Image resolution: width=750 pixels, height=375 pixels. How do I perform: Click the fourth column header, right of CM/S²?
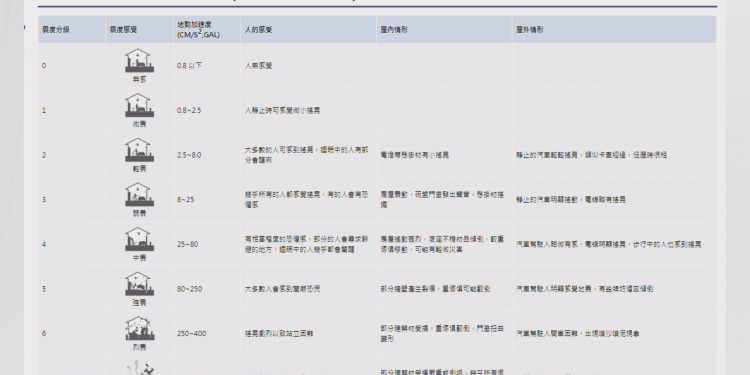[x=258, y=30]
